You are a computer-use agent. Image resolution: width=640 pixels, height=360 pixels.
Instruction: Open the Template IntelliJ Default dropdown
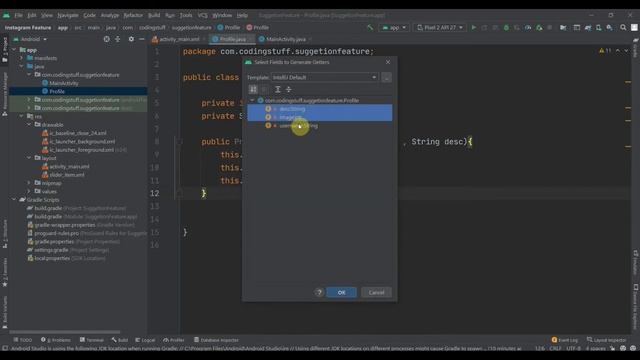(x=324, y=77)
